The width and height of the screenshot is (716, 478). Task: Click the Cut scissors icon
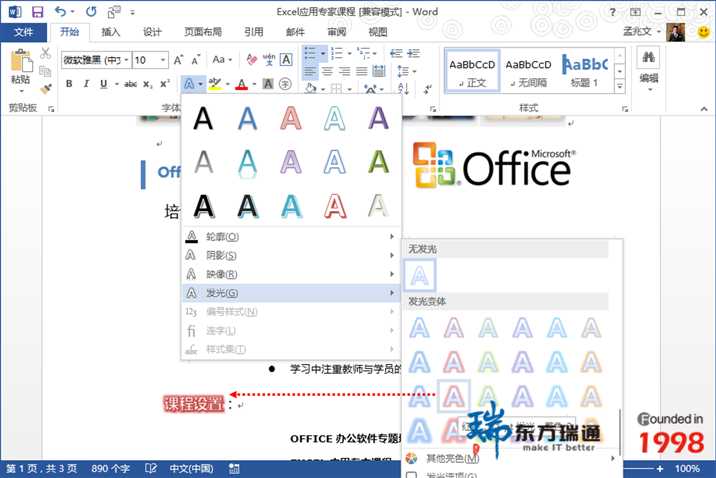point(45,53)
